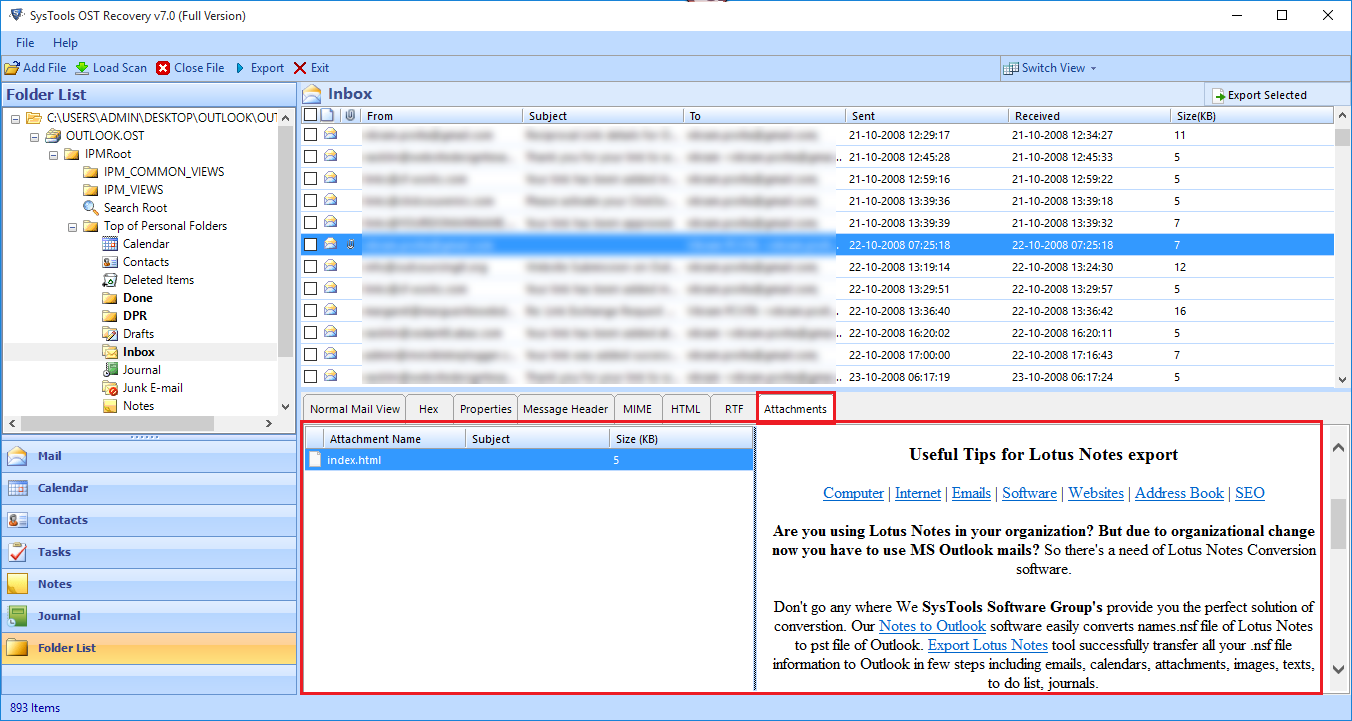Click the Load Scan toolbar icon

click(82, 68)
